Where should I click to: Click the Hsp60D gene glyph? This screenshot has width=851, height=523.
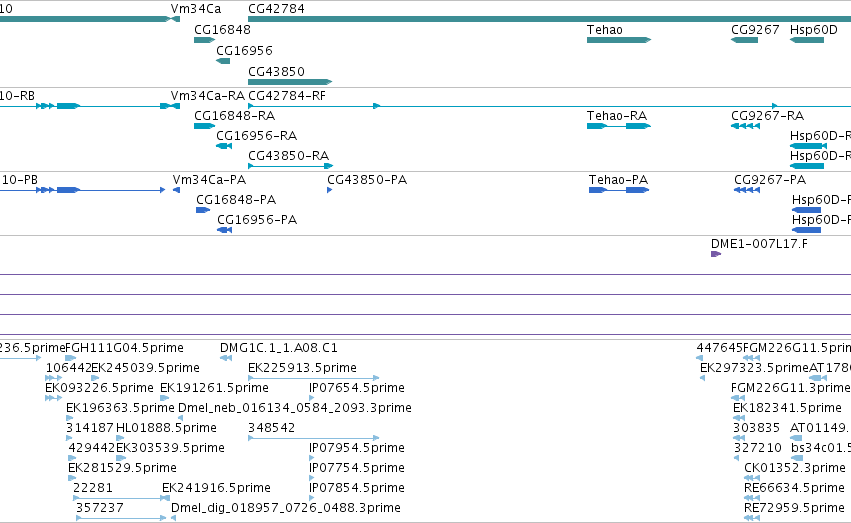(807, 40)
